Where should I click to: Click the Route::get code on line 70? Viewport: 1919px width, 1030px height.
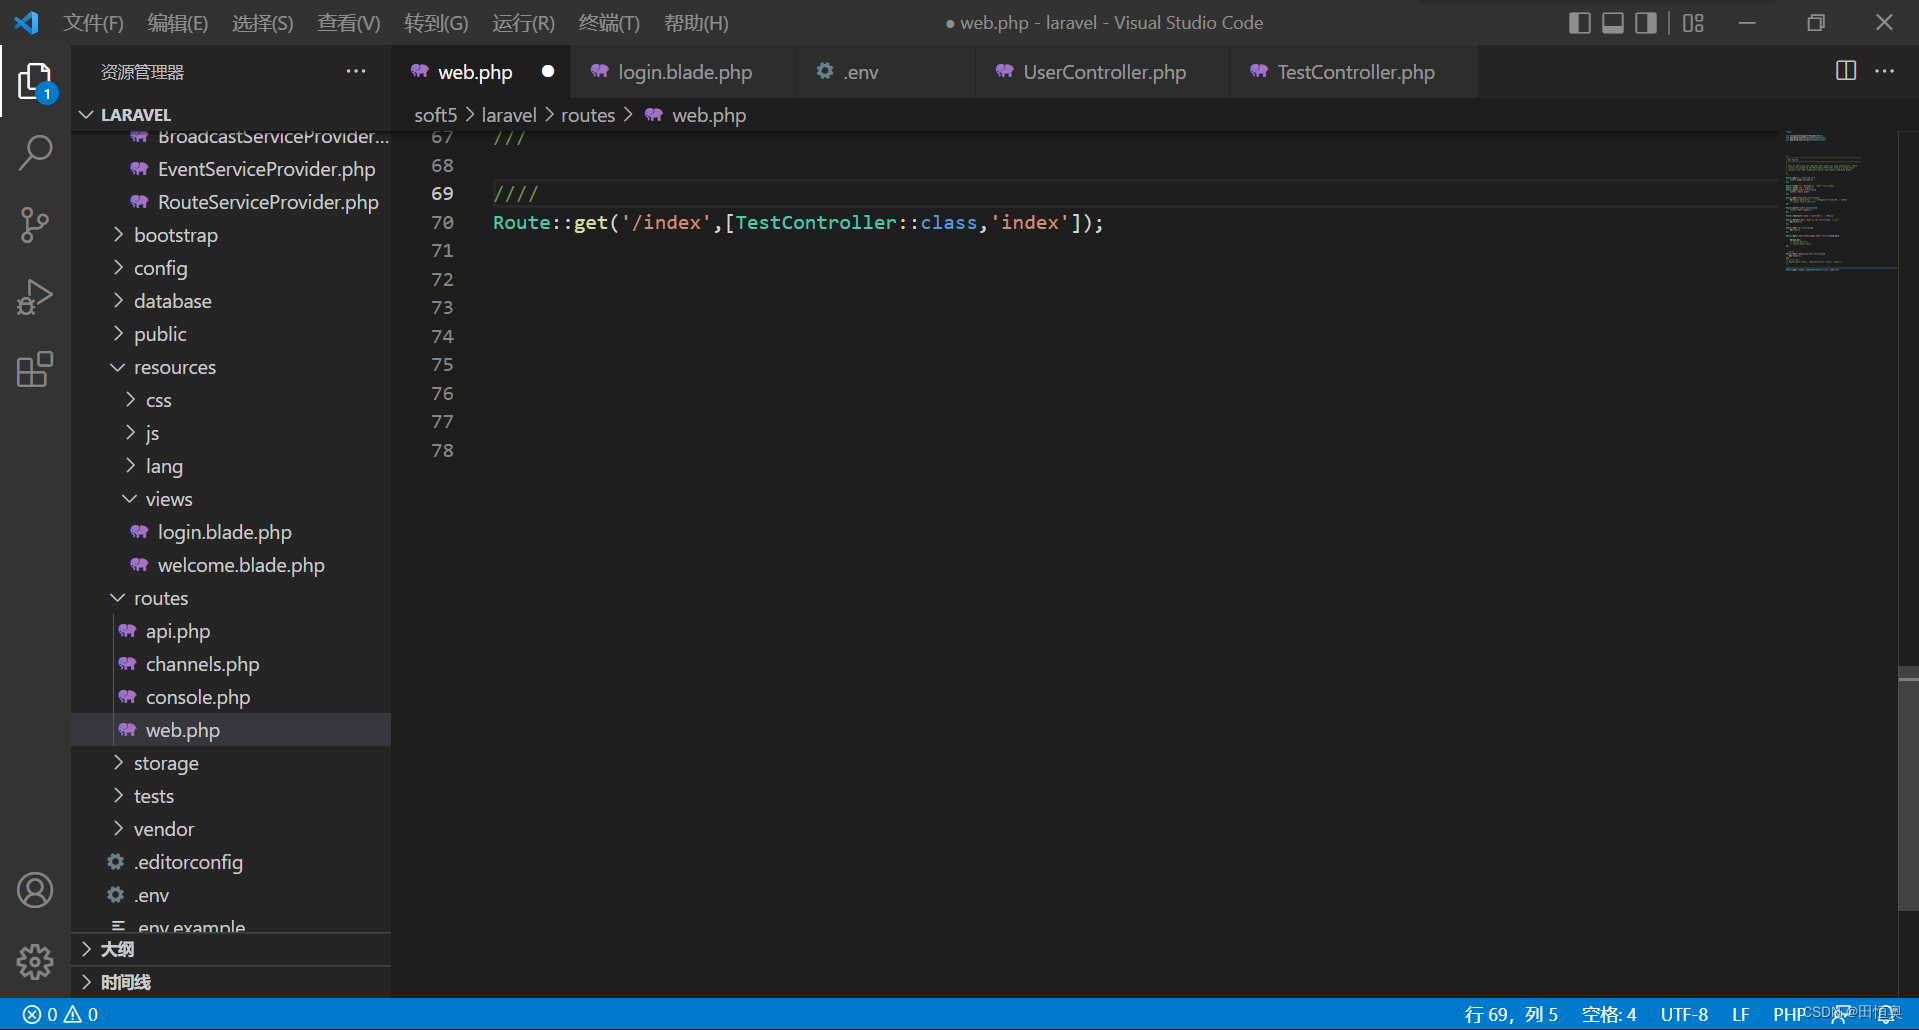point(798,222)
